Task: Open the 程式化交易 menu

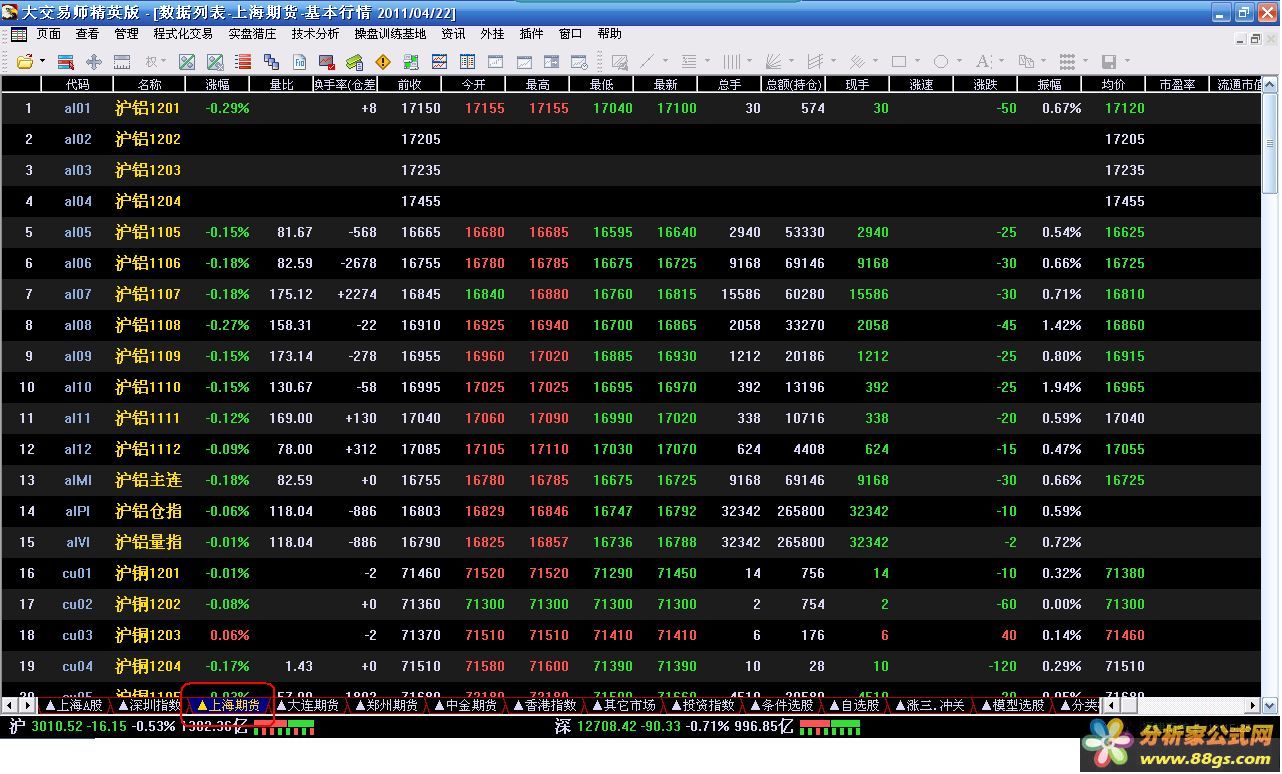Action: (x=183, y=34)
